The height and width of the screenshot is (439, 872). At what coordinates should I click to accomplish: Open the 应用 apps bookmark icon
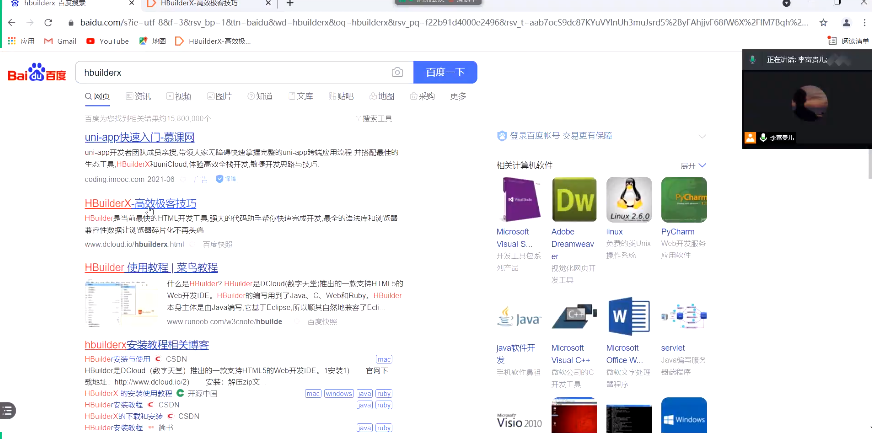coord(21,41)
